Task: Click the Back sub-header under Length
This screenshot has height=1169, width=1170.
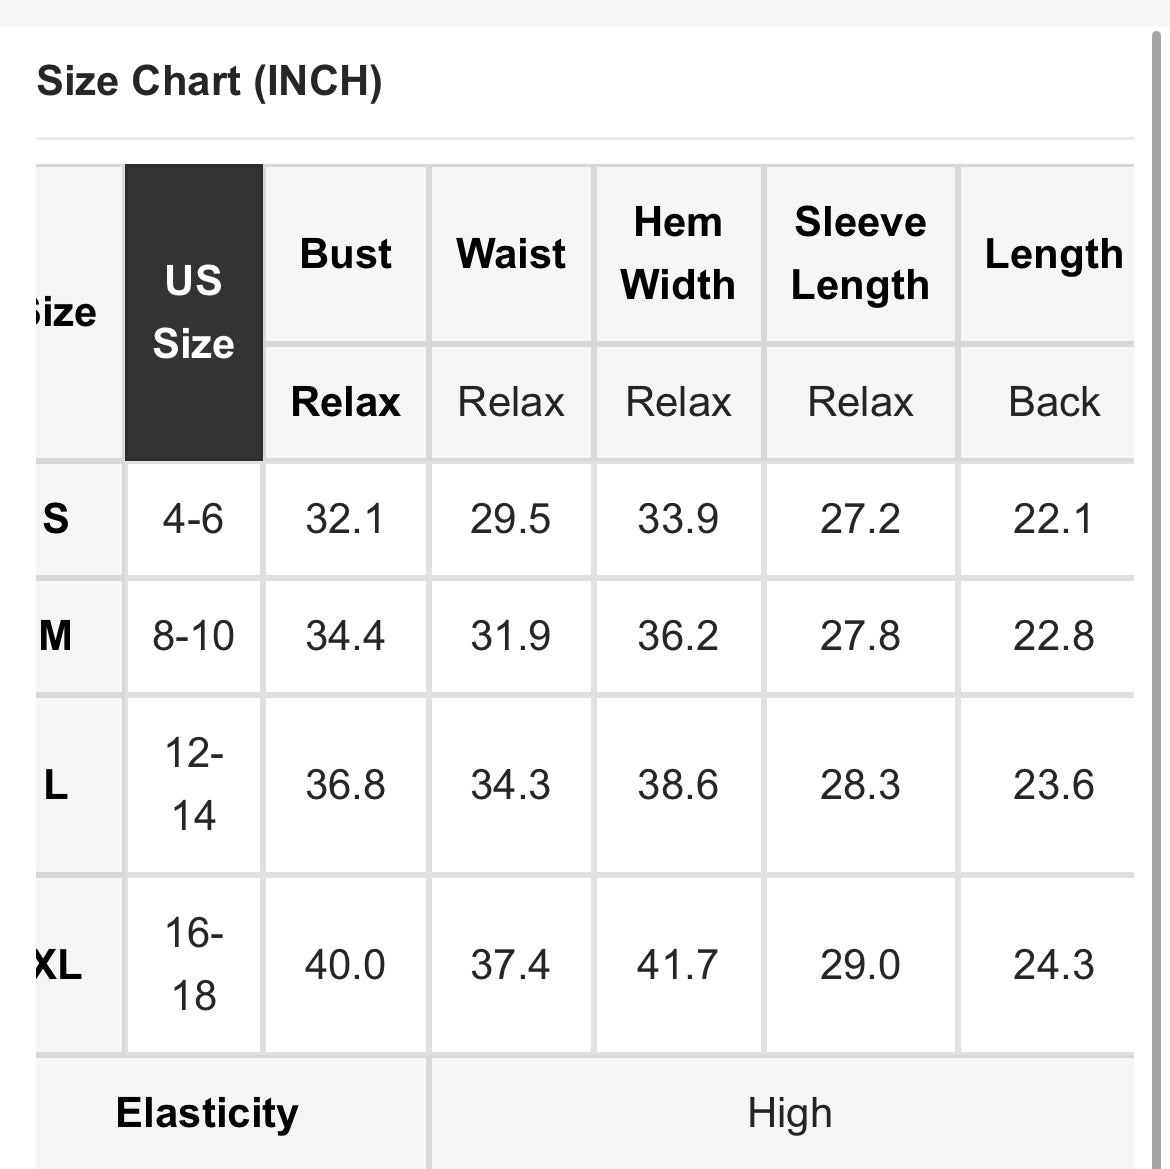Action: [x=1053, y=402]
